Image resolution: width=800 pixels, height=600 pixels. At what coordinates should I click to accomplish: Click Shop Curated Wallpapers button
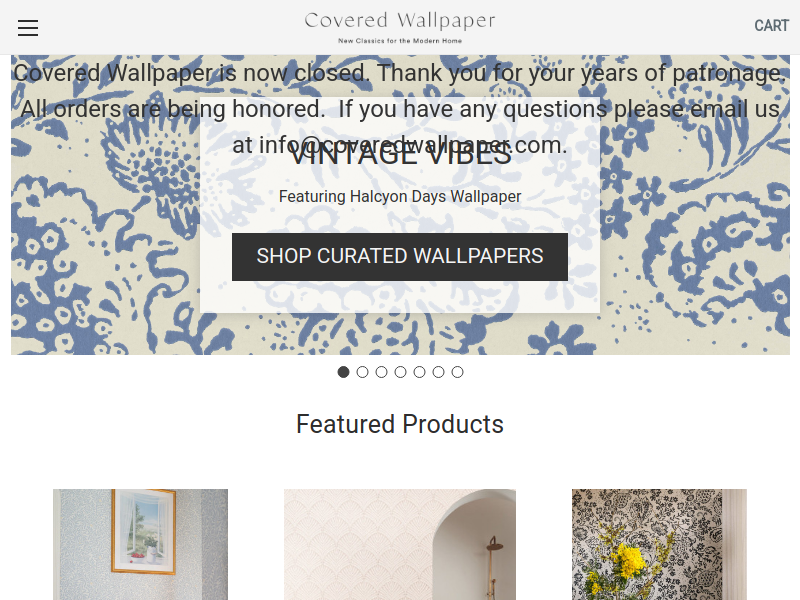pyautogui.click(x=400, y=257)
